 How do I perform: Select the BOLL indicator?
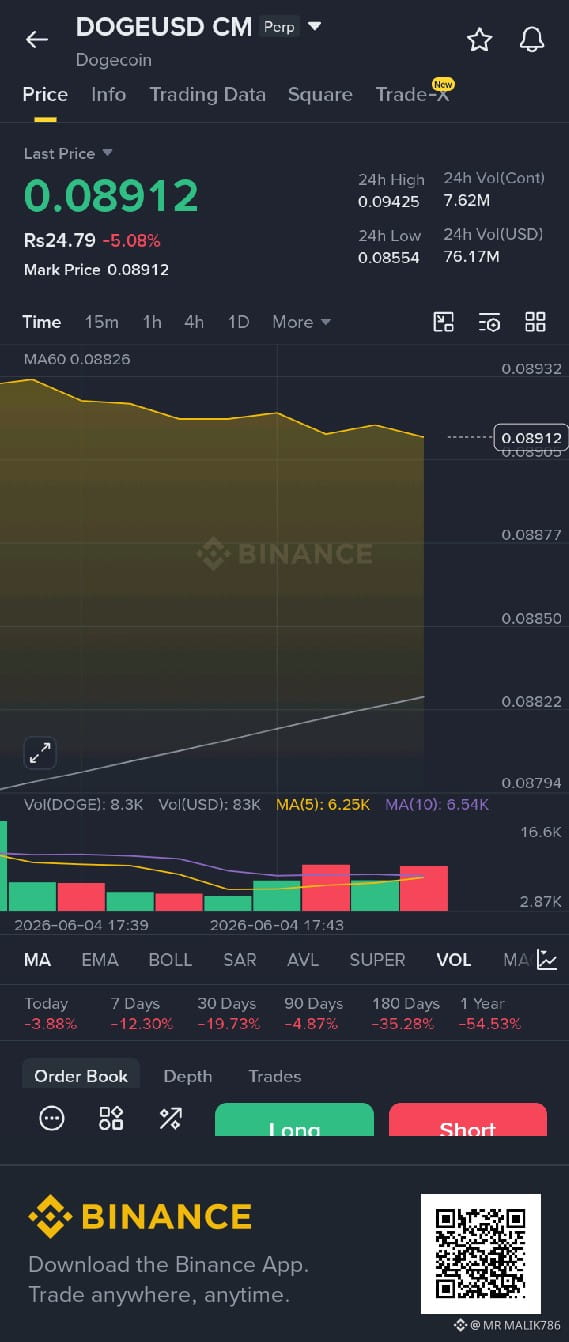pos(170,959)
